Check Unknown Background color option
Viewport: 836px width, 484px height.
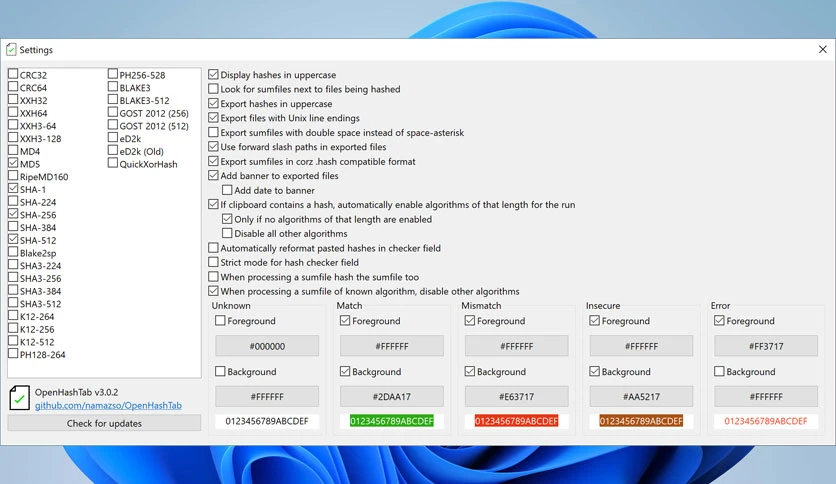pyautogui.click(x=220, y=372)
